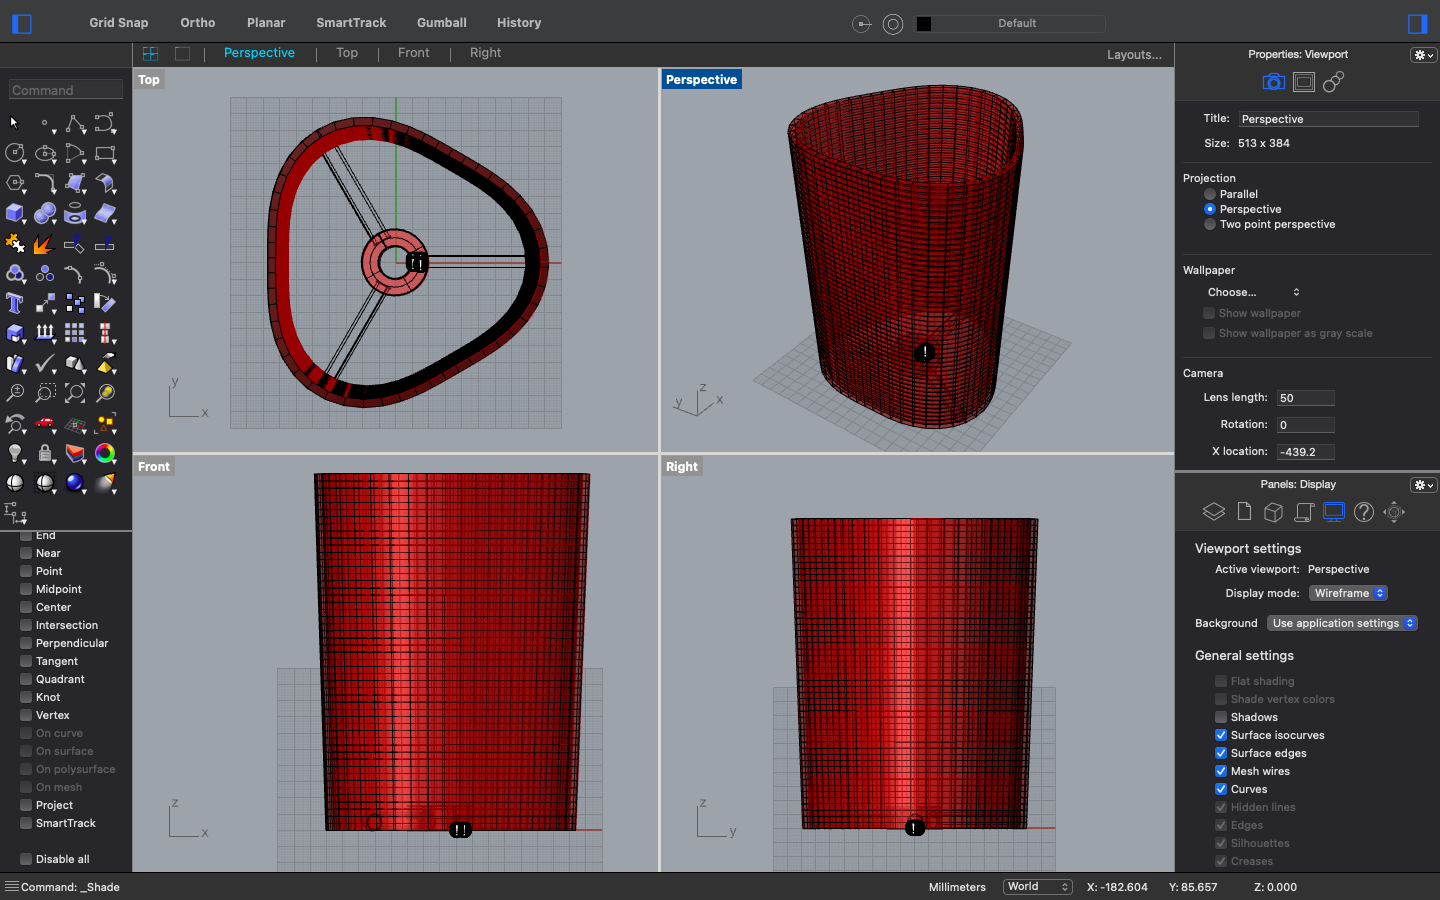Toggle Ortho mode
This screenshot has height=900, width=1440.
198,23
